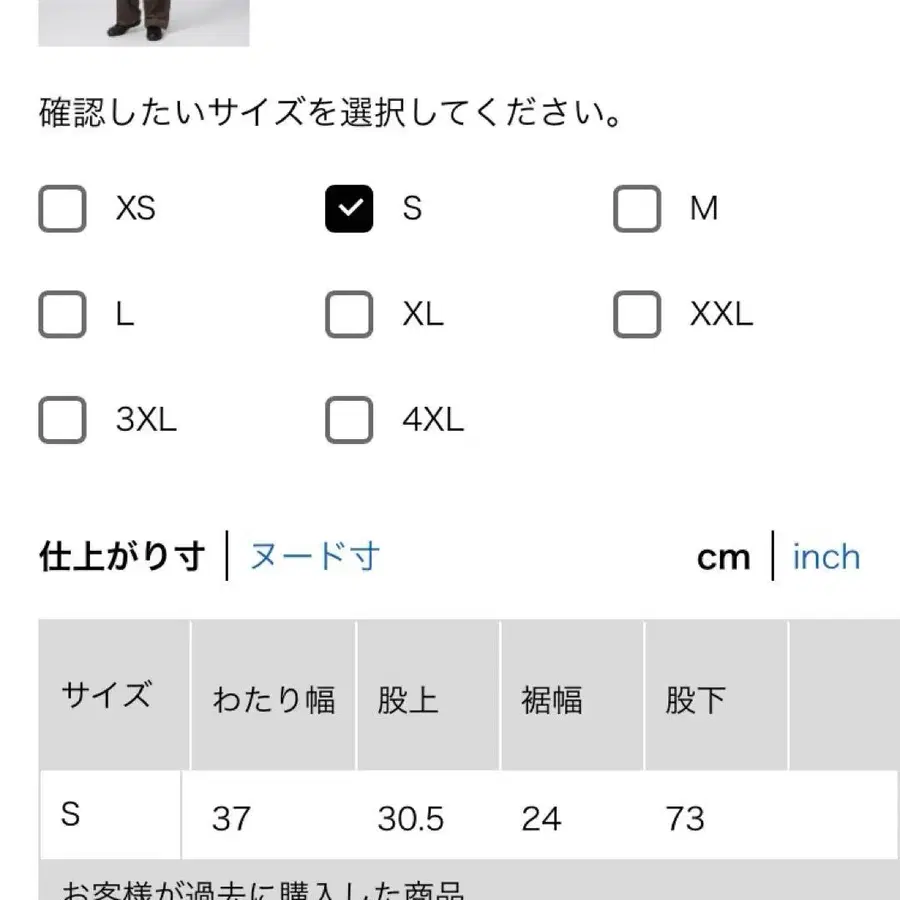Select the XL size option
Image resolution: width=900 pixels, height=900 pixels.
[x=348, y=315]
